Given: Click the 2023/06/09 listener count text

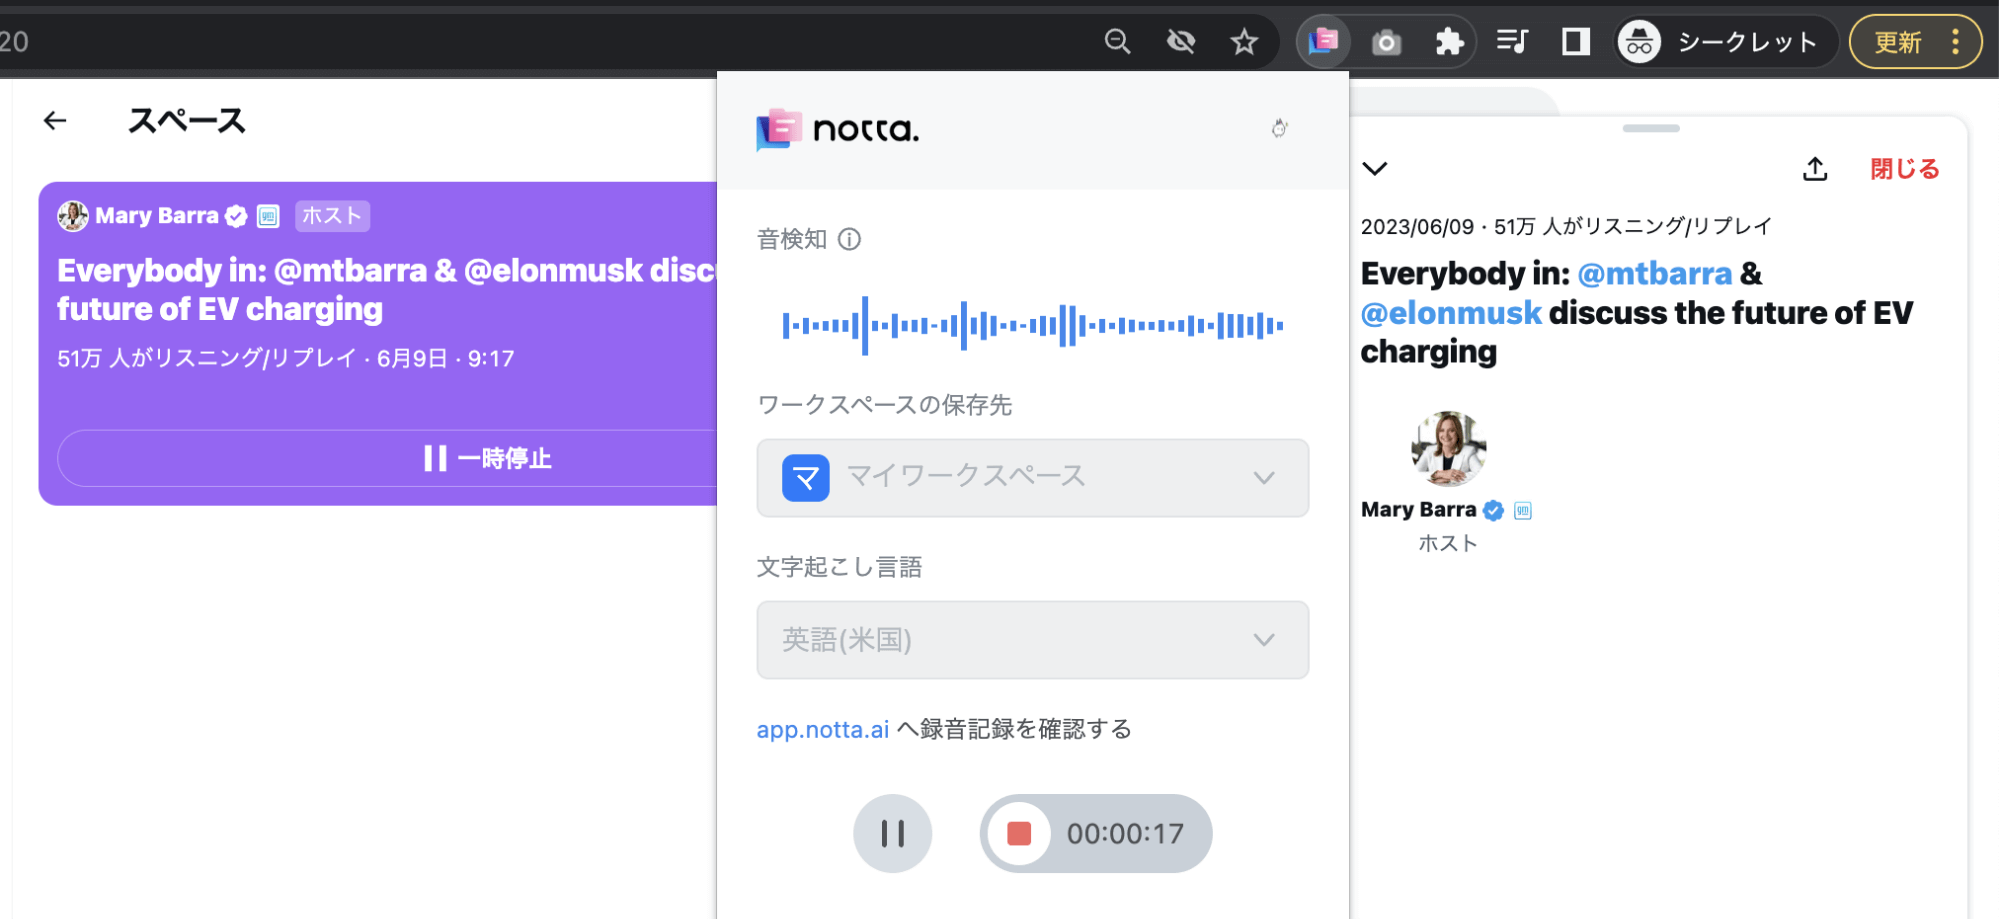Looking at the screenshot, I should [x=1566, y=226].
